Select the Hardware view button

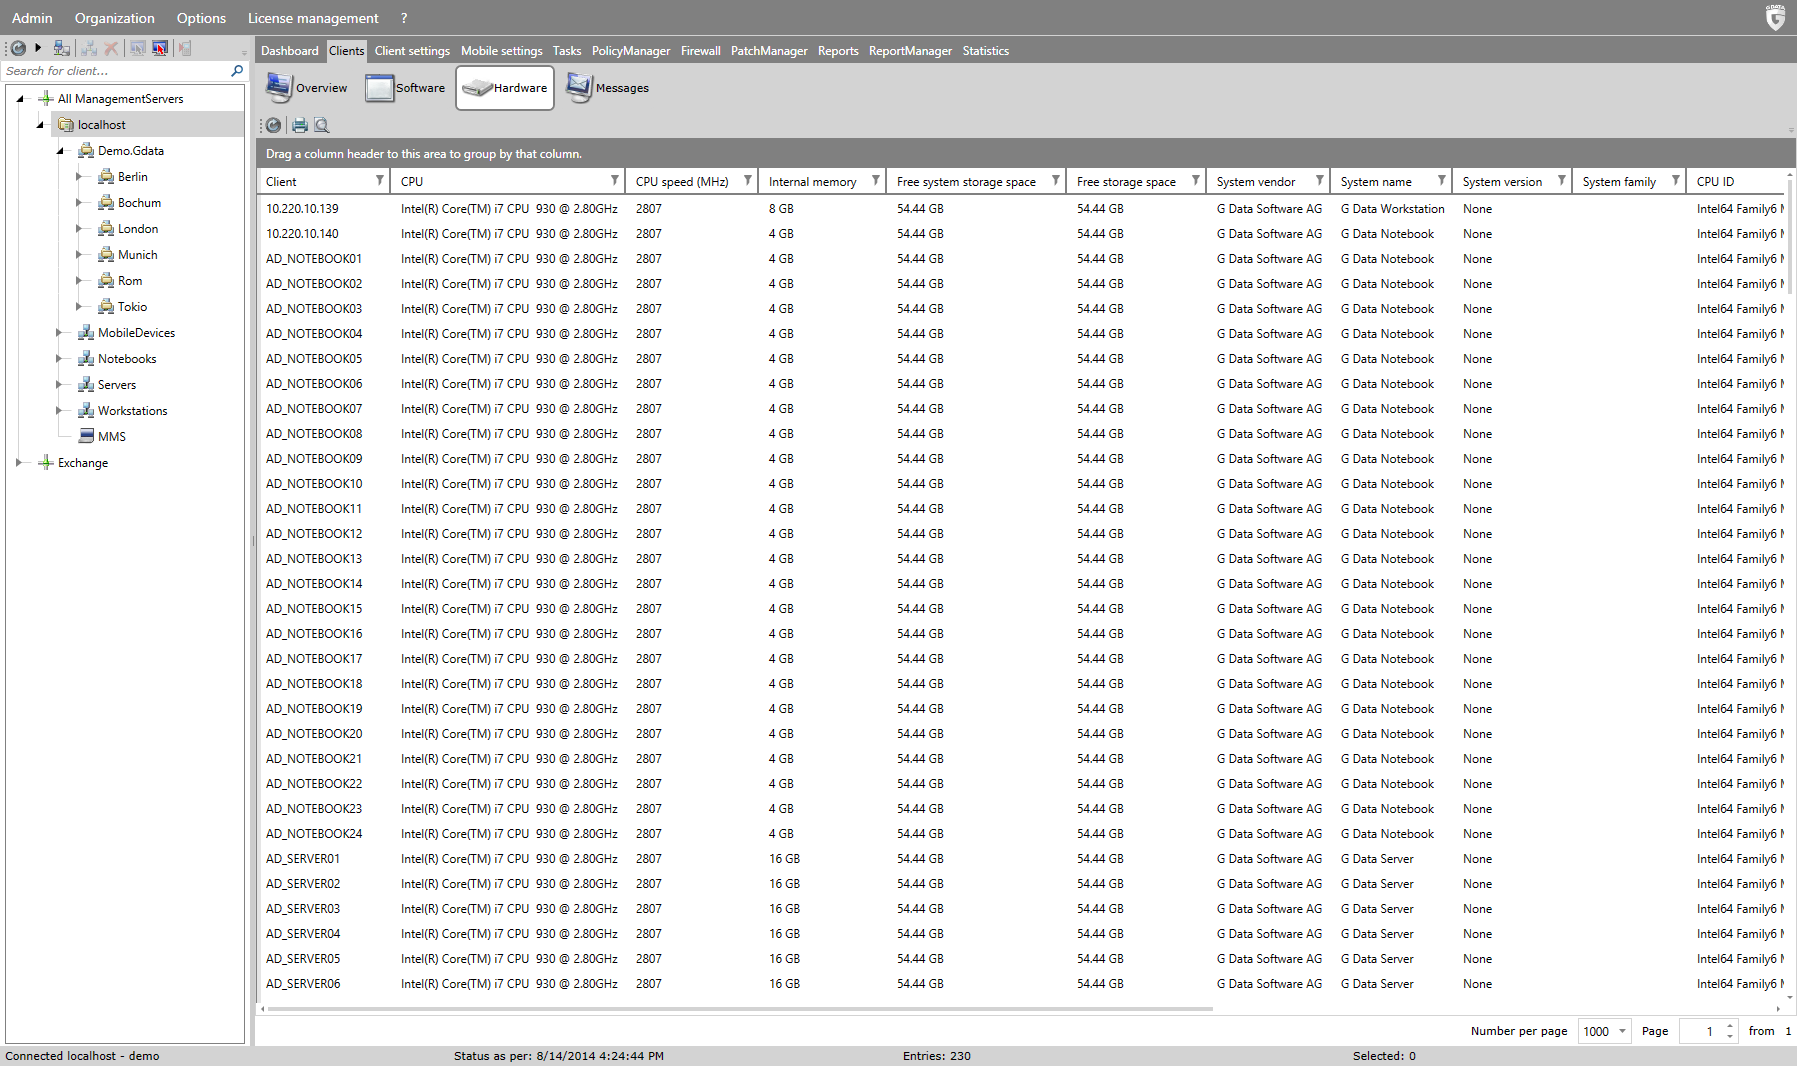click(x=505, y=88)
